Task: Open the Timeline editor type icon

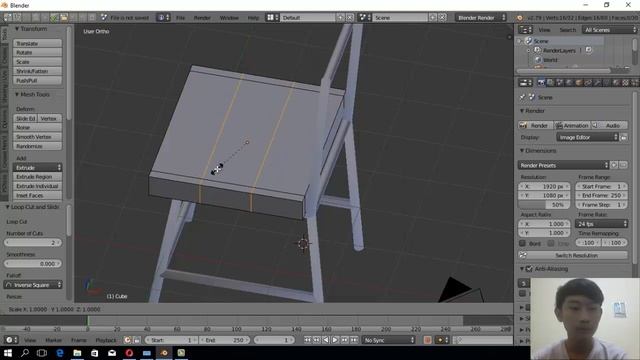Action: pos(11,340)
